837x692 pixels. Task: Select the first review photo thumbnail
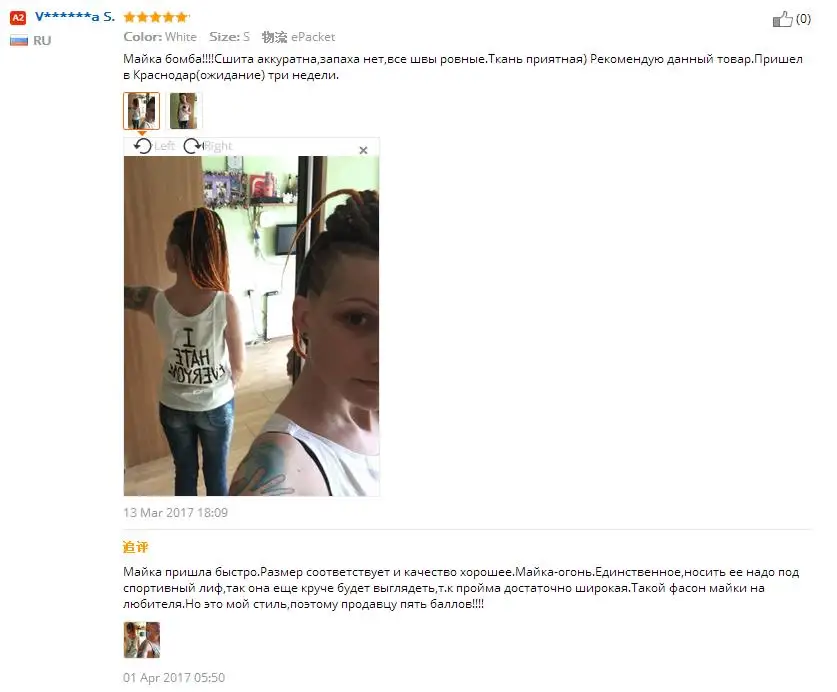(141, 111)
